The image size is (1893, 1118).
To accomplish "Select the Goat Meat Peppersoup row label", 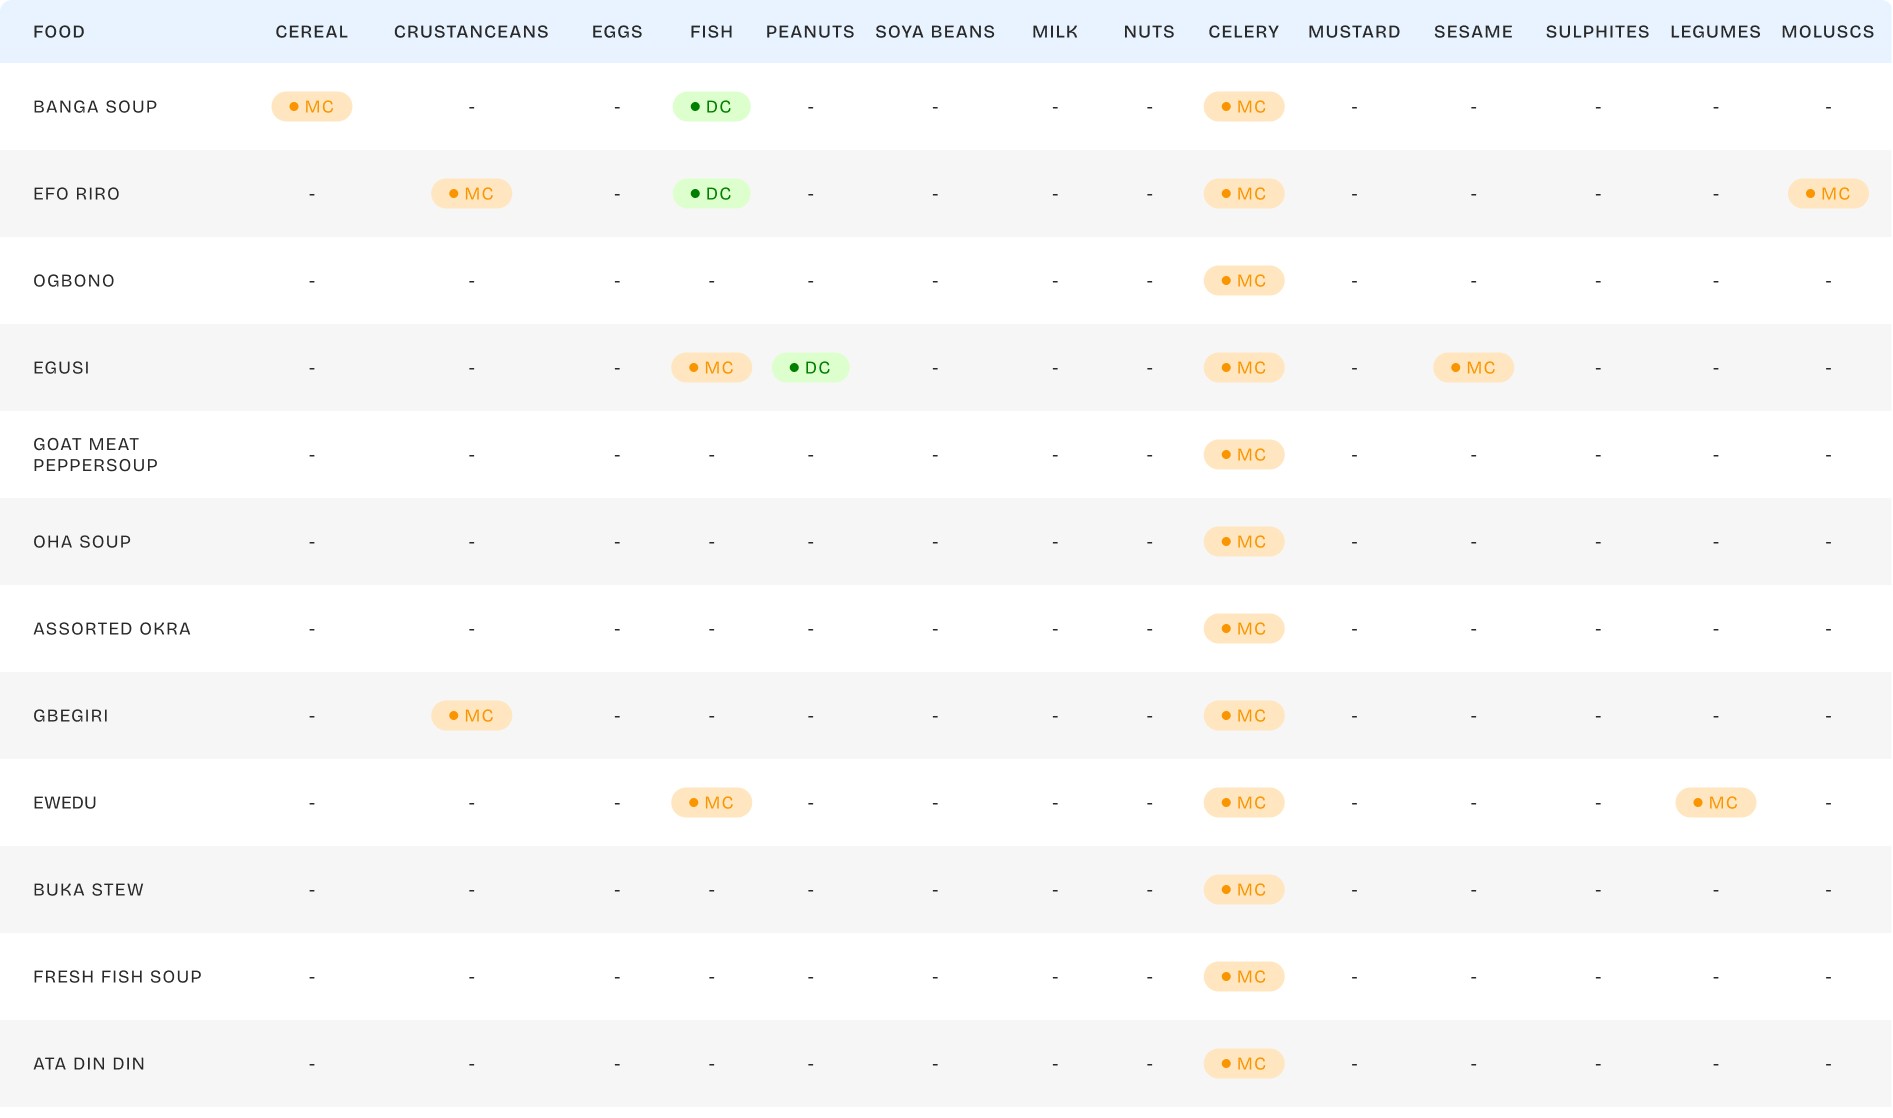I will point(95,455).
